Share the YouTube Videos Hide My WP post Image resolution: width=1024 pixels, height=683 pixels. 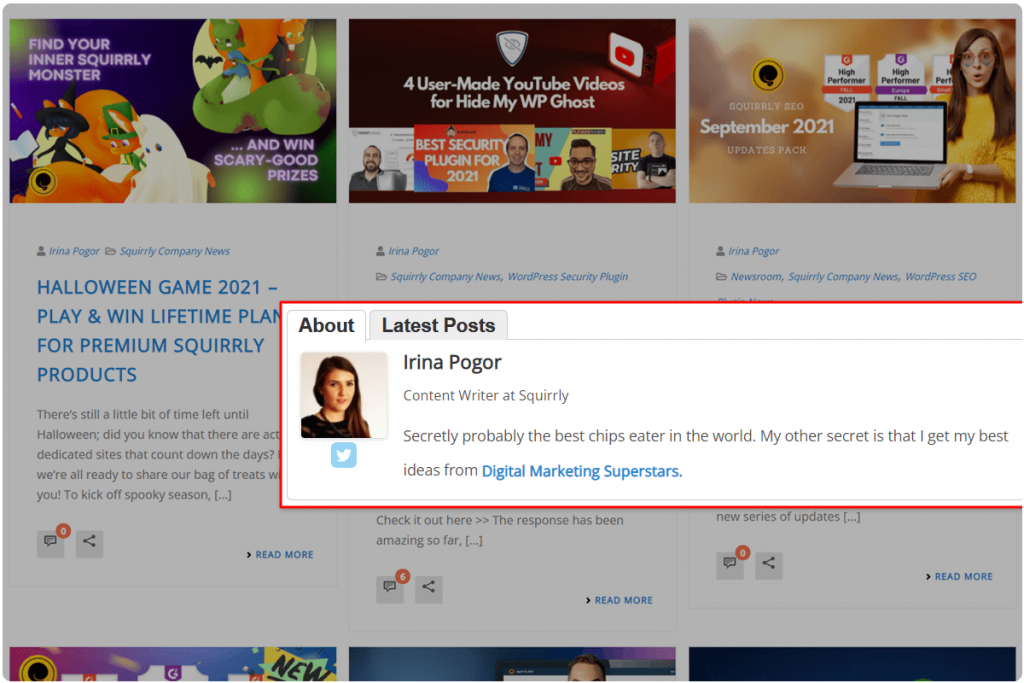[428, 588]
